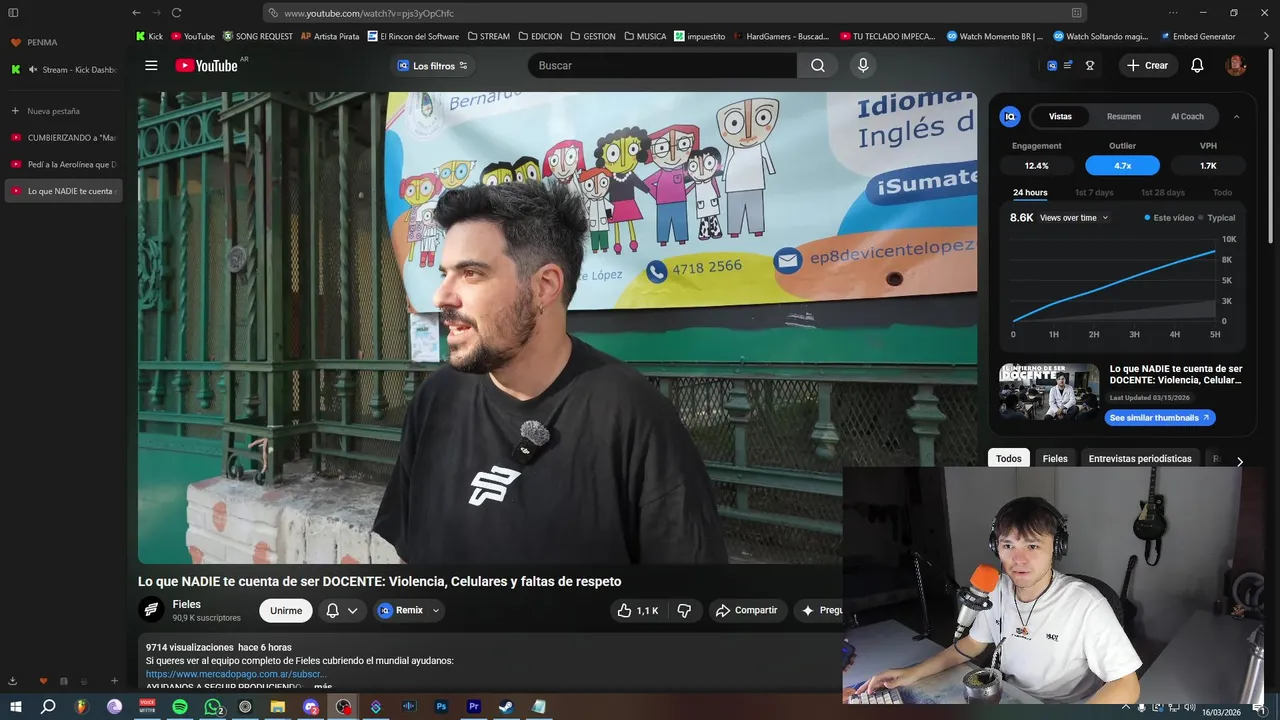Screen dimensions: 1280x720
Task: Open the vidIQ list icon in header
Action: pyautogui.click(x=1068, y=66)
